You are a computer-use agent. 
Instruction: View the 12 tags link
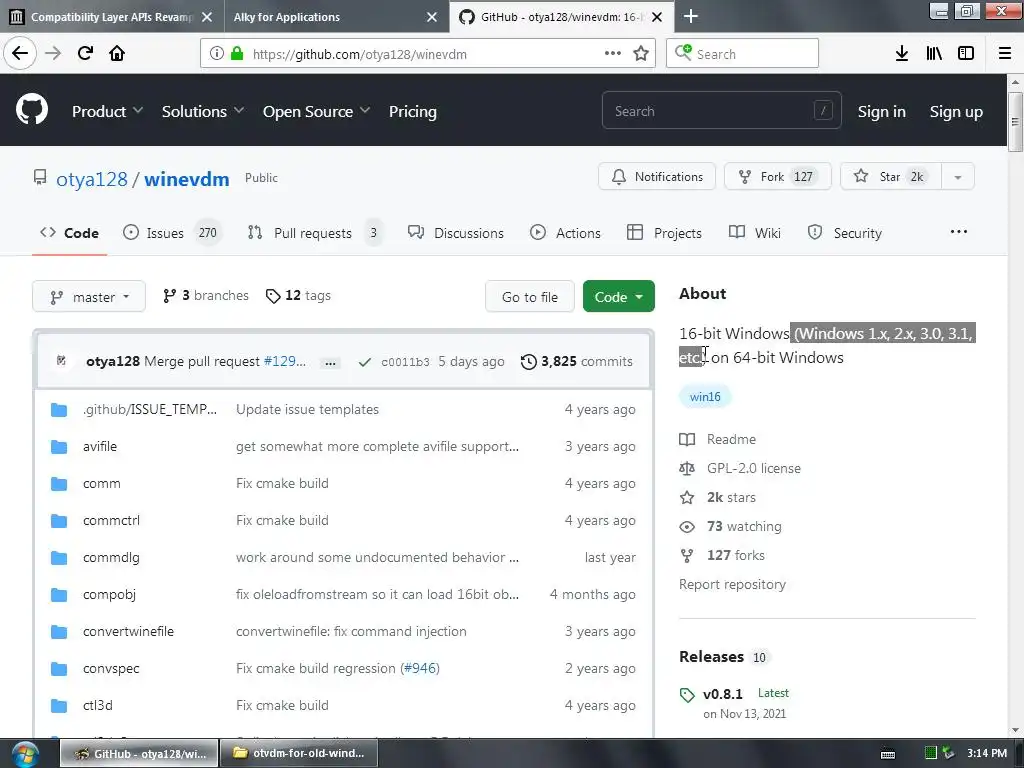(298, 296)
